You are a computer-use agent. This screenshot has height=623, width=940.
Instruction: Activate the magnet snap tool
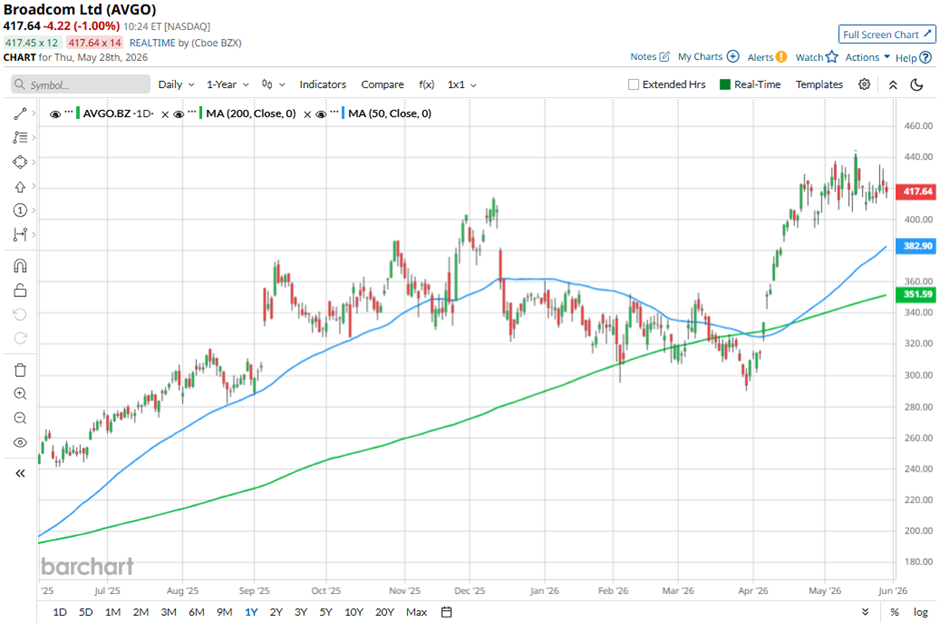pyautogui.click(x=20, y=266)
